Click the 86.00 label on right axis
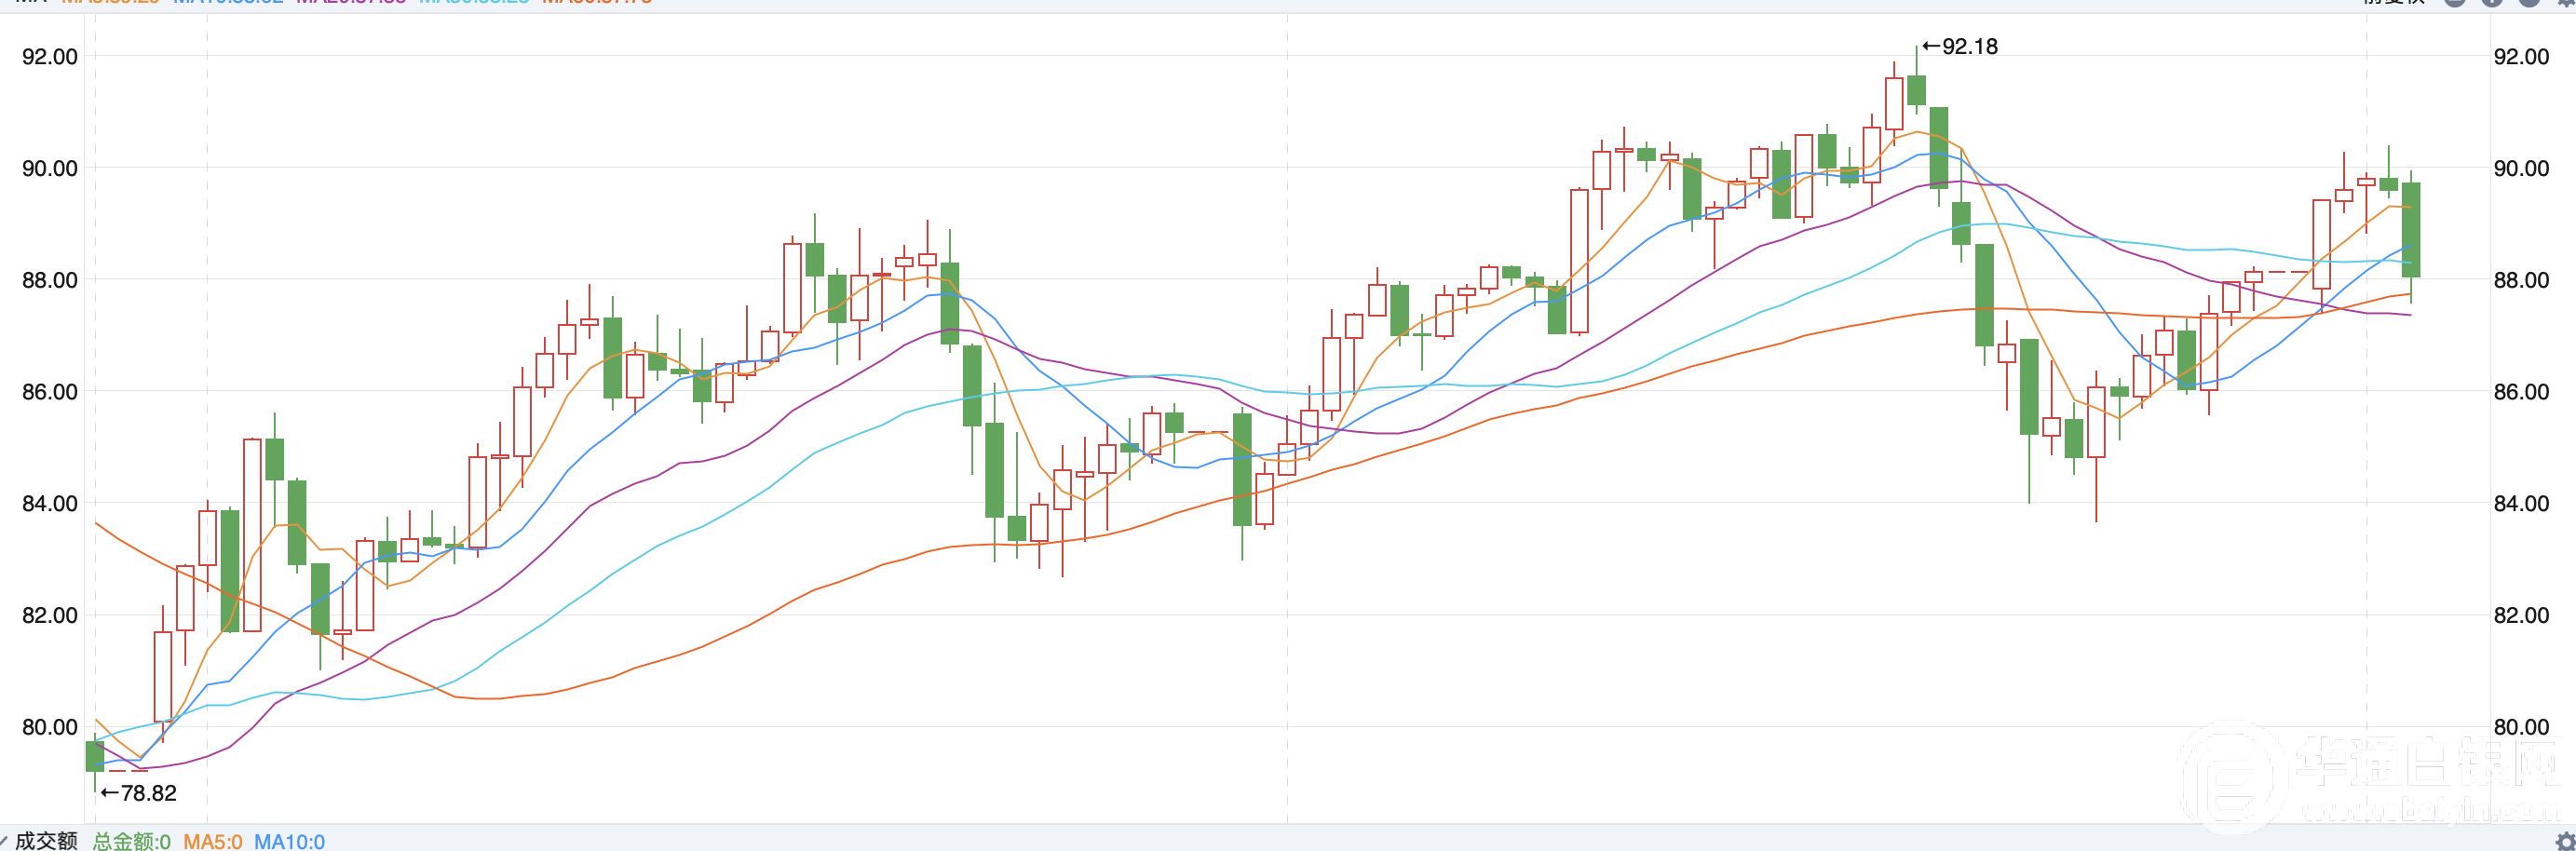The height and width of the screenshot is (851, 2576). (2521, 392)
